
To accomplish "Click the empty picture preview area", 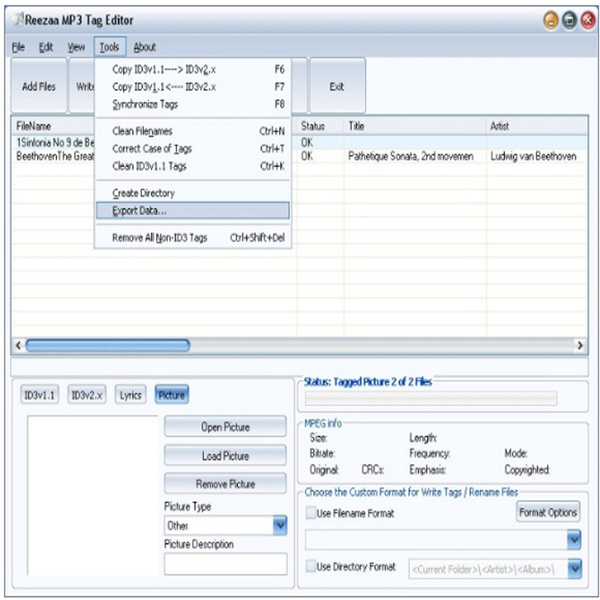I will pos(93,495).
